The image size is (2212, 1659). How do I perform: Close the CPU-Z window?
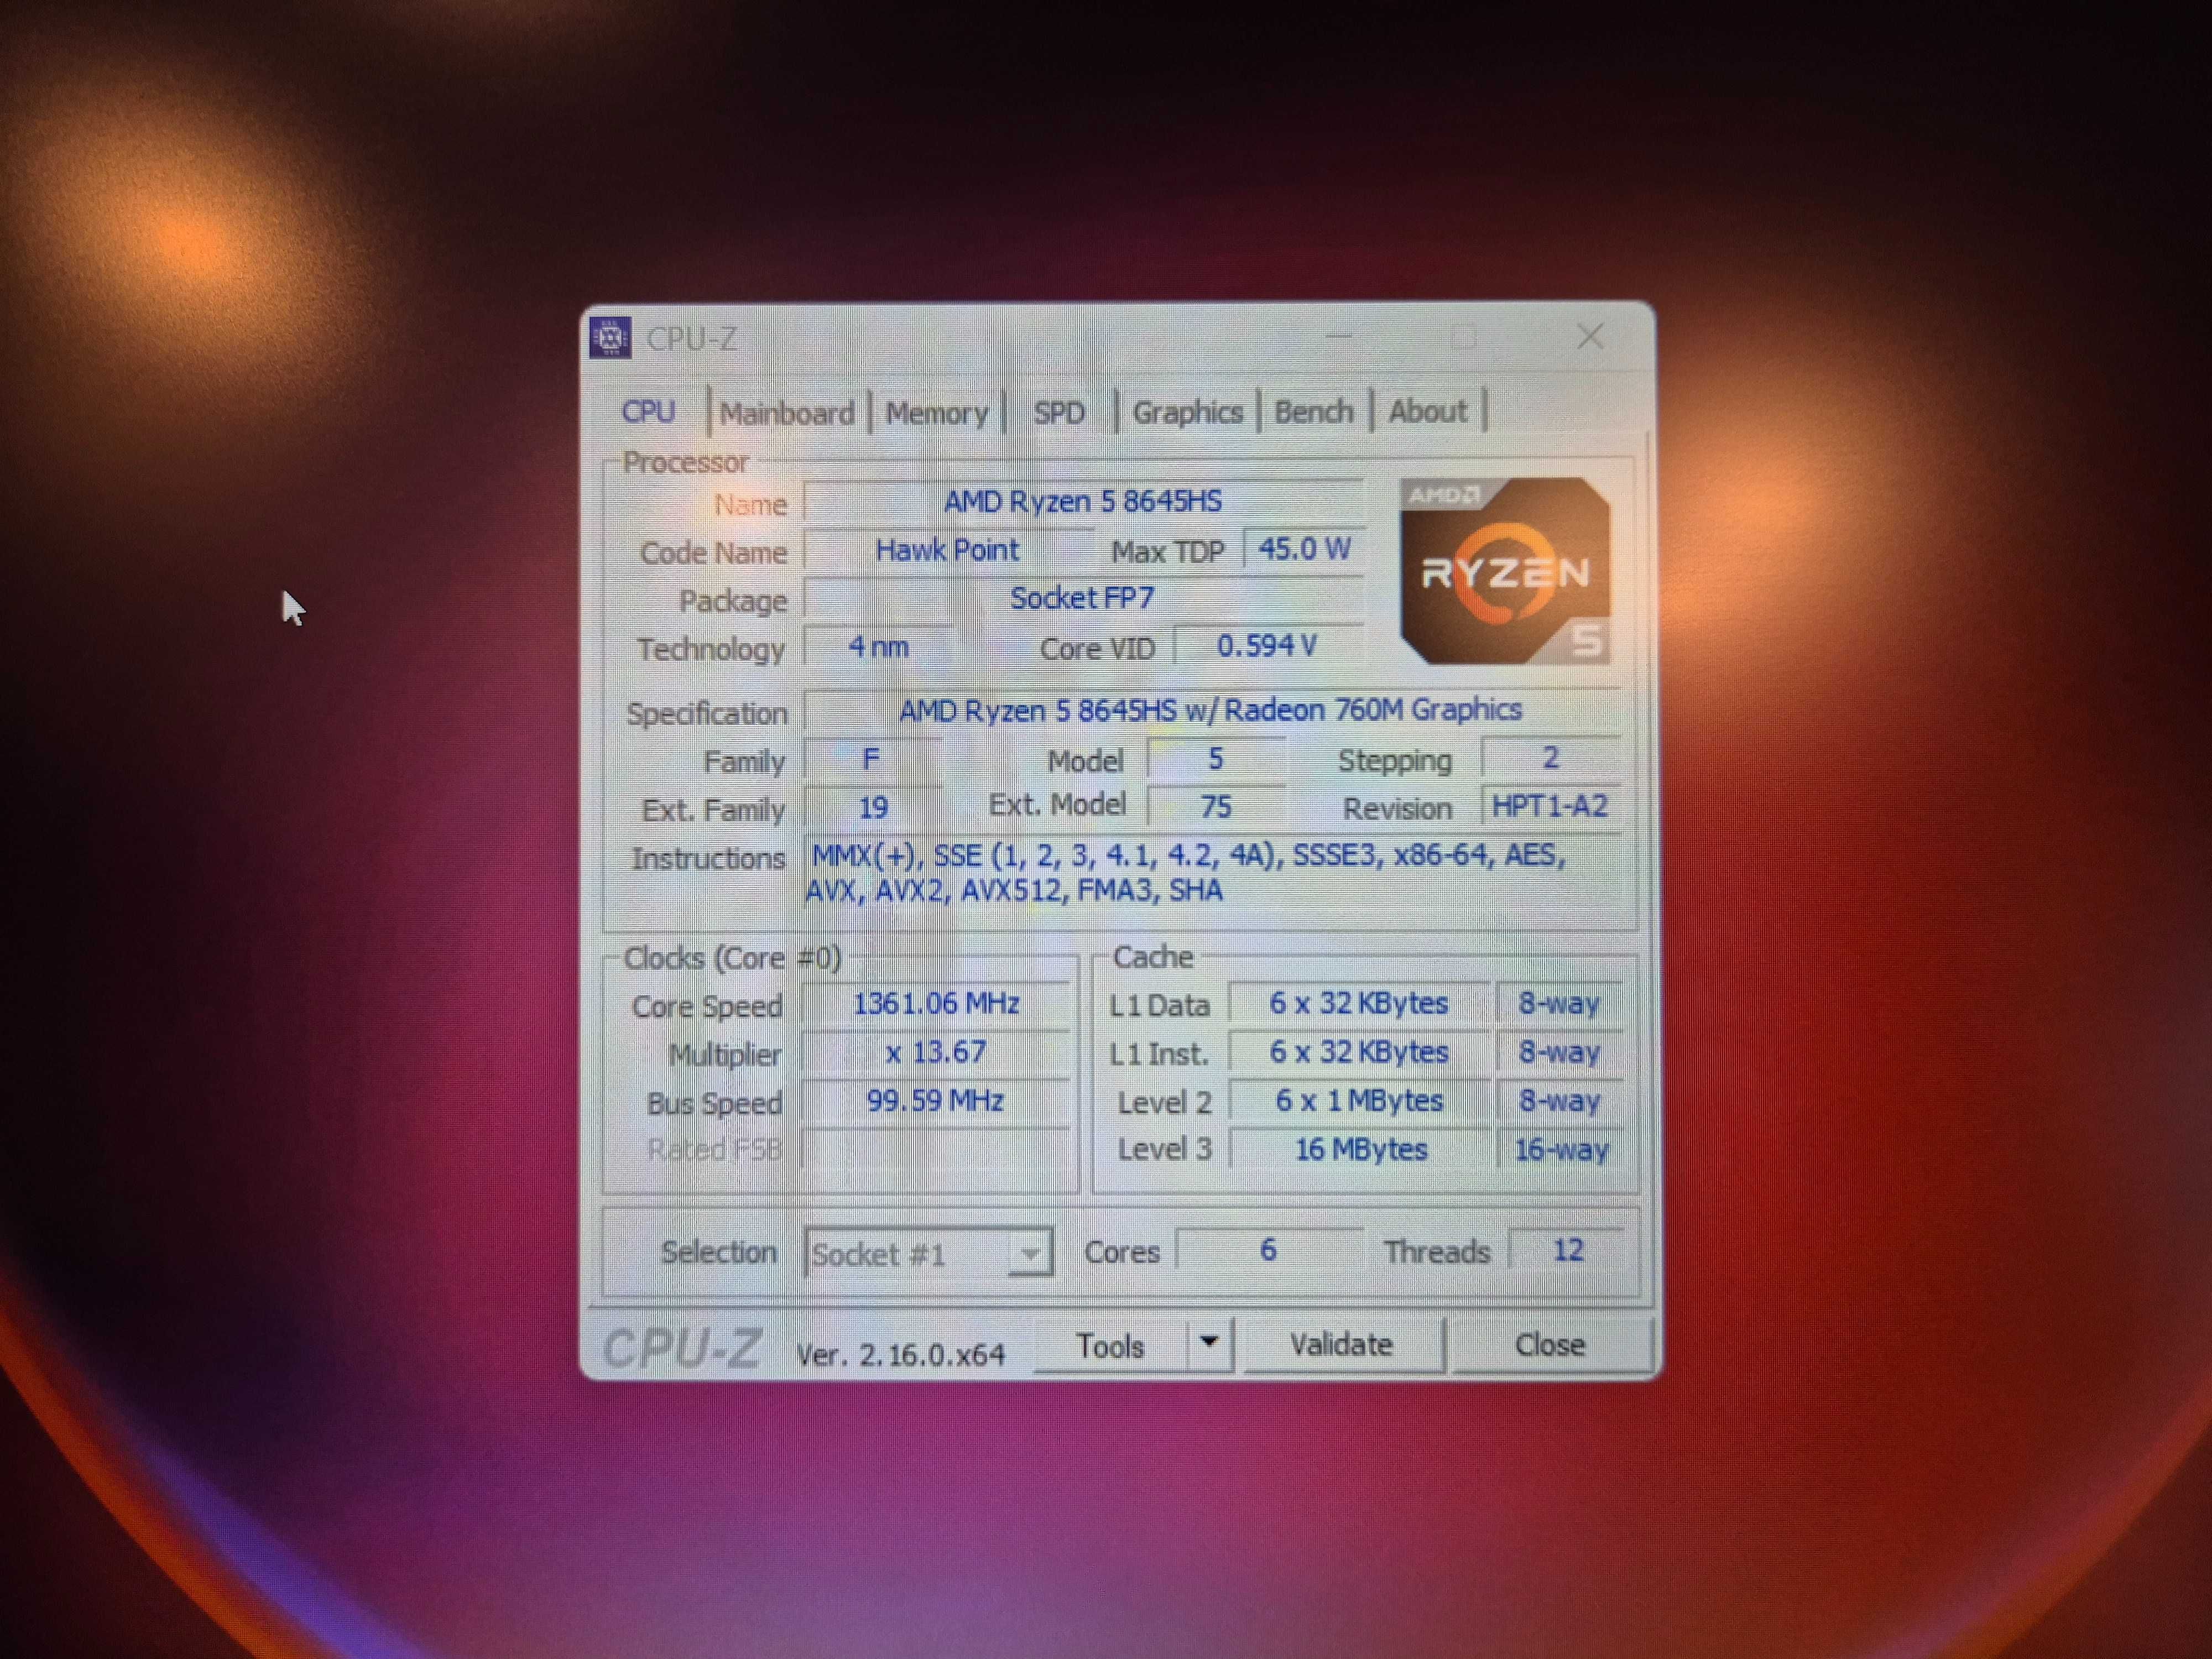point(1590,336)
